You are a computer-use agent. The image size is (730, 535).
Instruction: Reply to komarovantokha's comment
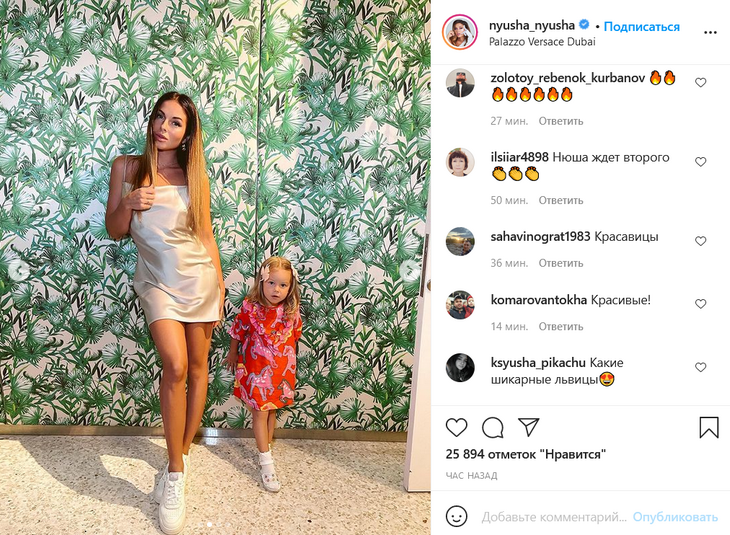pyautogui.click(x=561, y=326)
